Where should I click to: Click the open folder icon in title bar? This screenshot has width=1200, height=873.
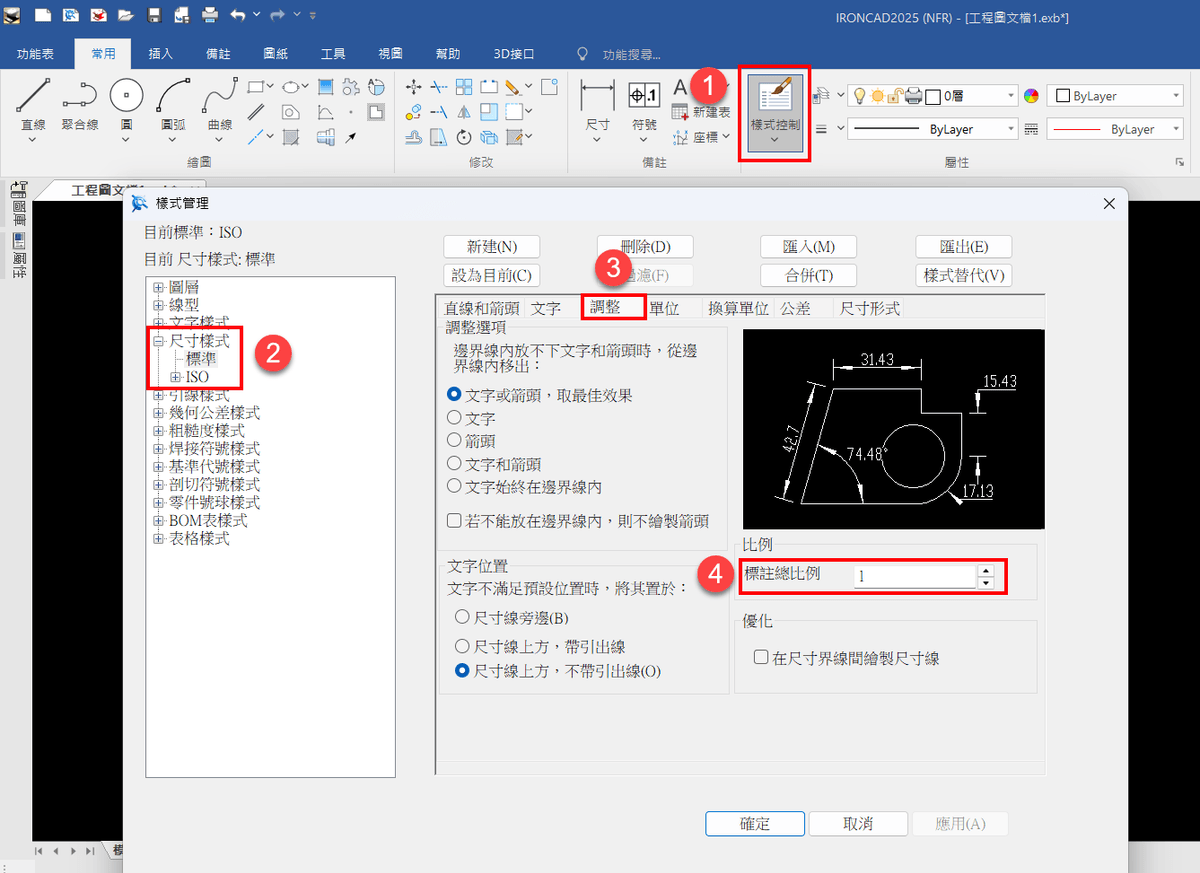126,16
